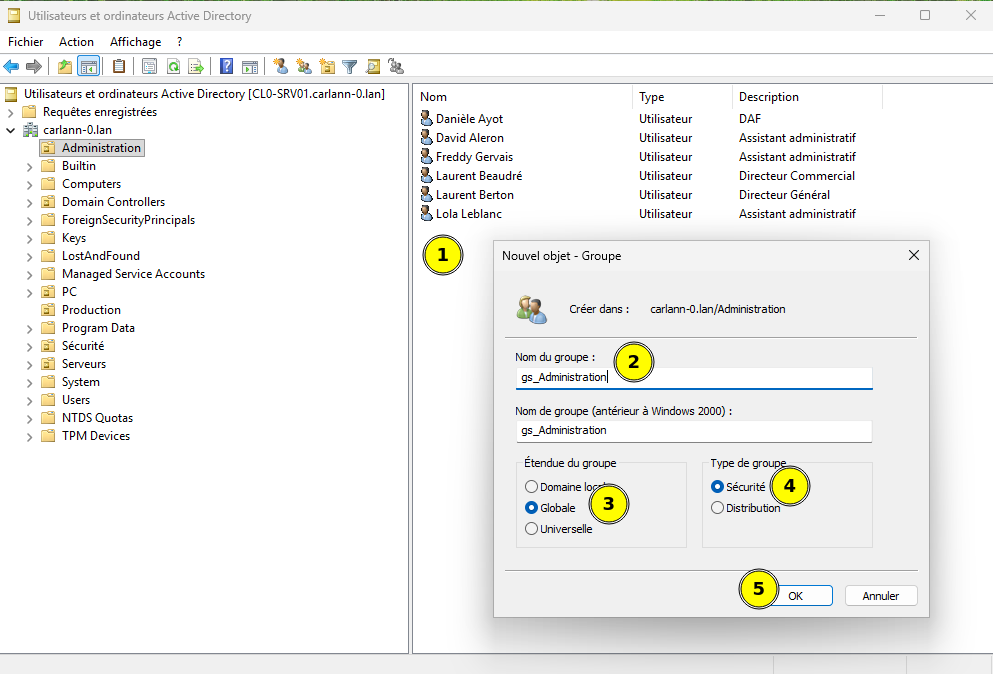Expand the Sécurité organizational unit

tap(29, 347)
